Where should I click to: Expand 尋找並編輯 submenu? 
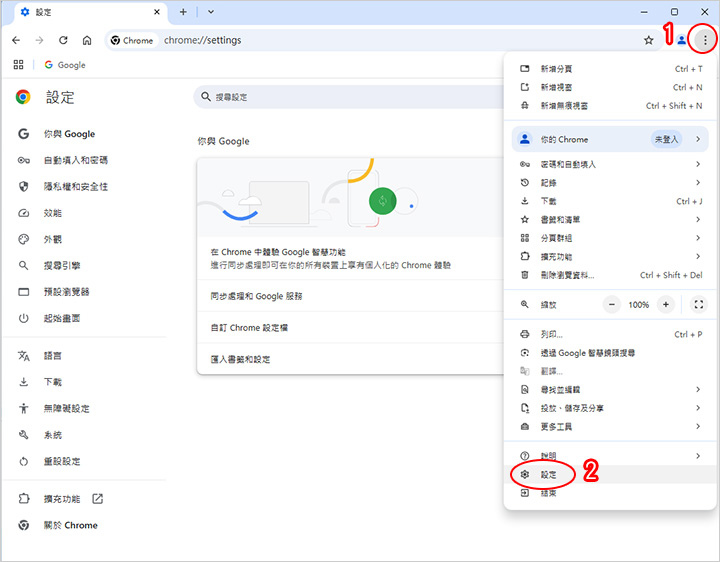point(610,389)
